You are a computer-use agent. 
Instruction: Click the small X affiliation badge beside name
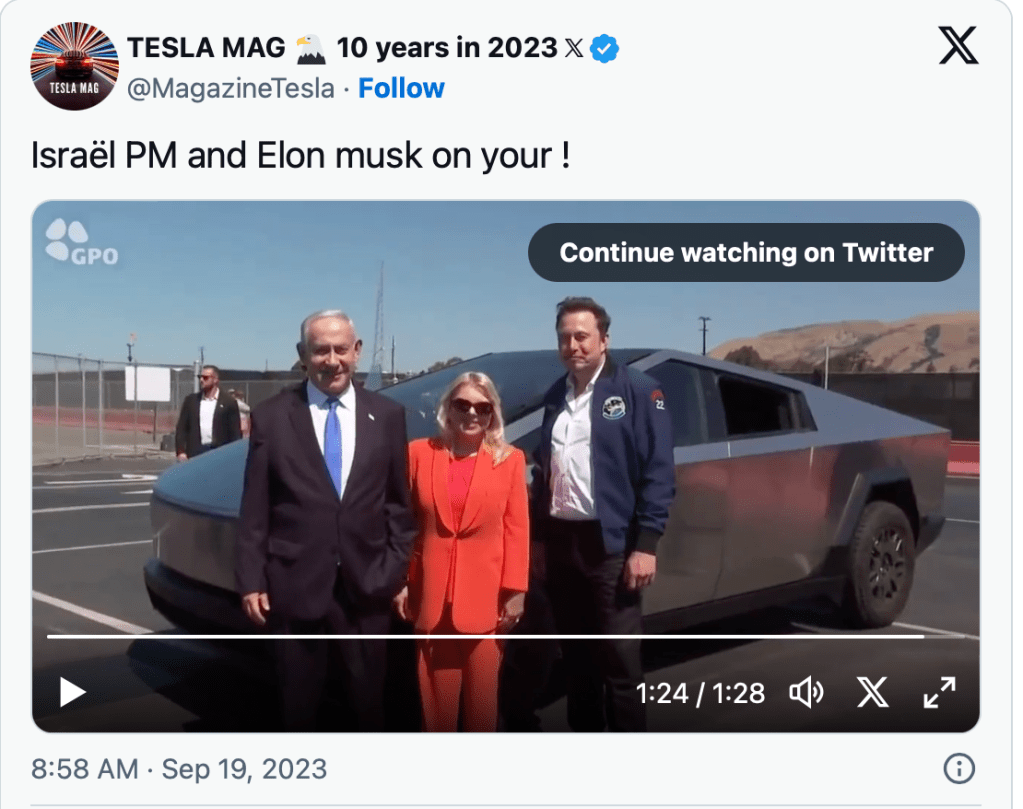click(x=574, y=47)
